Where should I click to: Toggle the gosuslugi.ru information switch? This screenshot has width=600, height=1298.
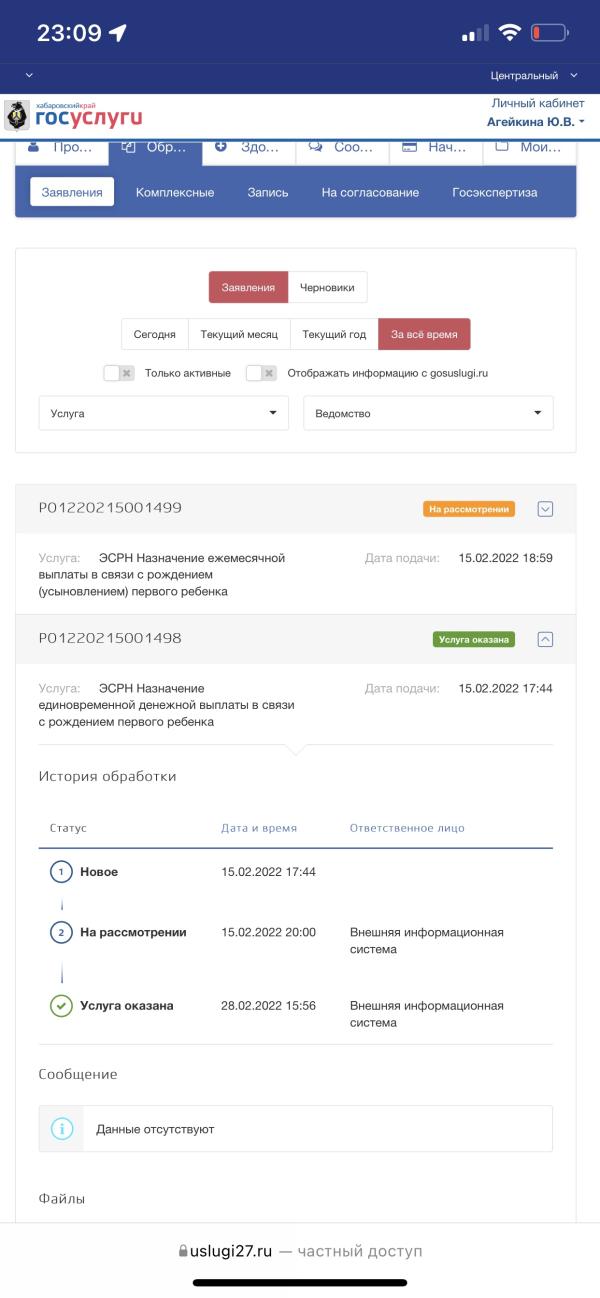point(261,373)
